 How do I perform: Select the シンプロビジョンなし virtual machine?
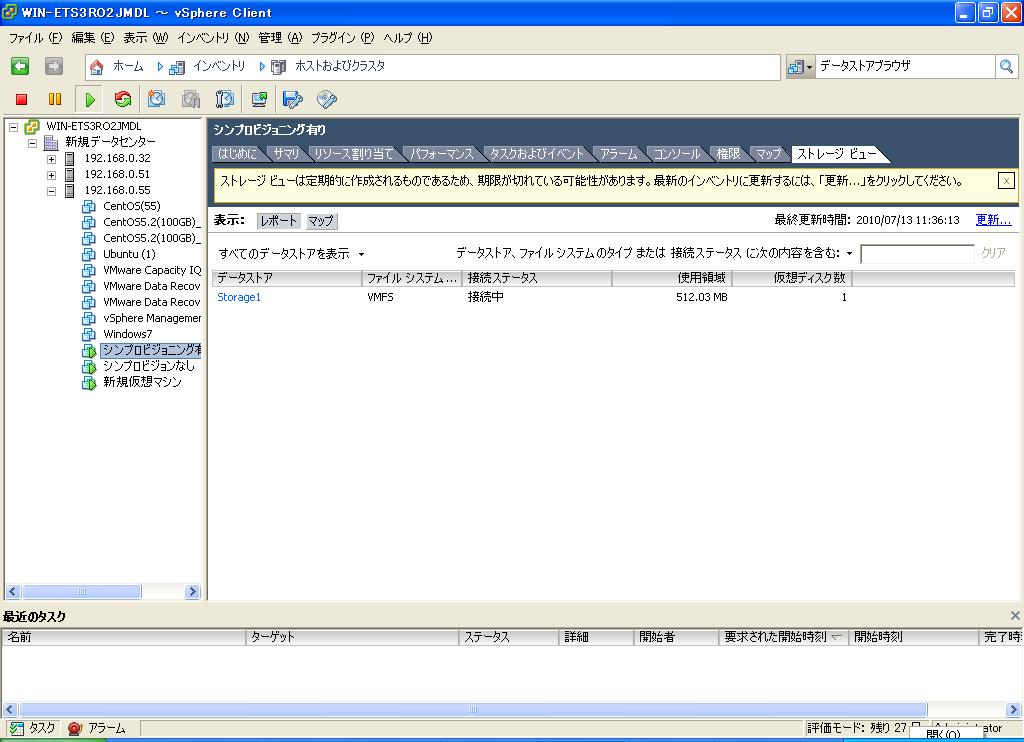pyautogui.click(x=149, y=366)
